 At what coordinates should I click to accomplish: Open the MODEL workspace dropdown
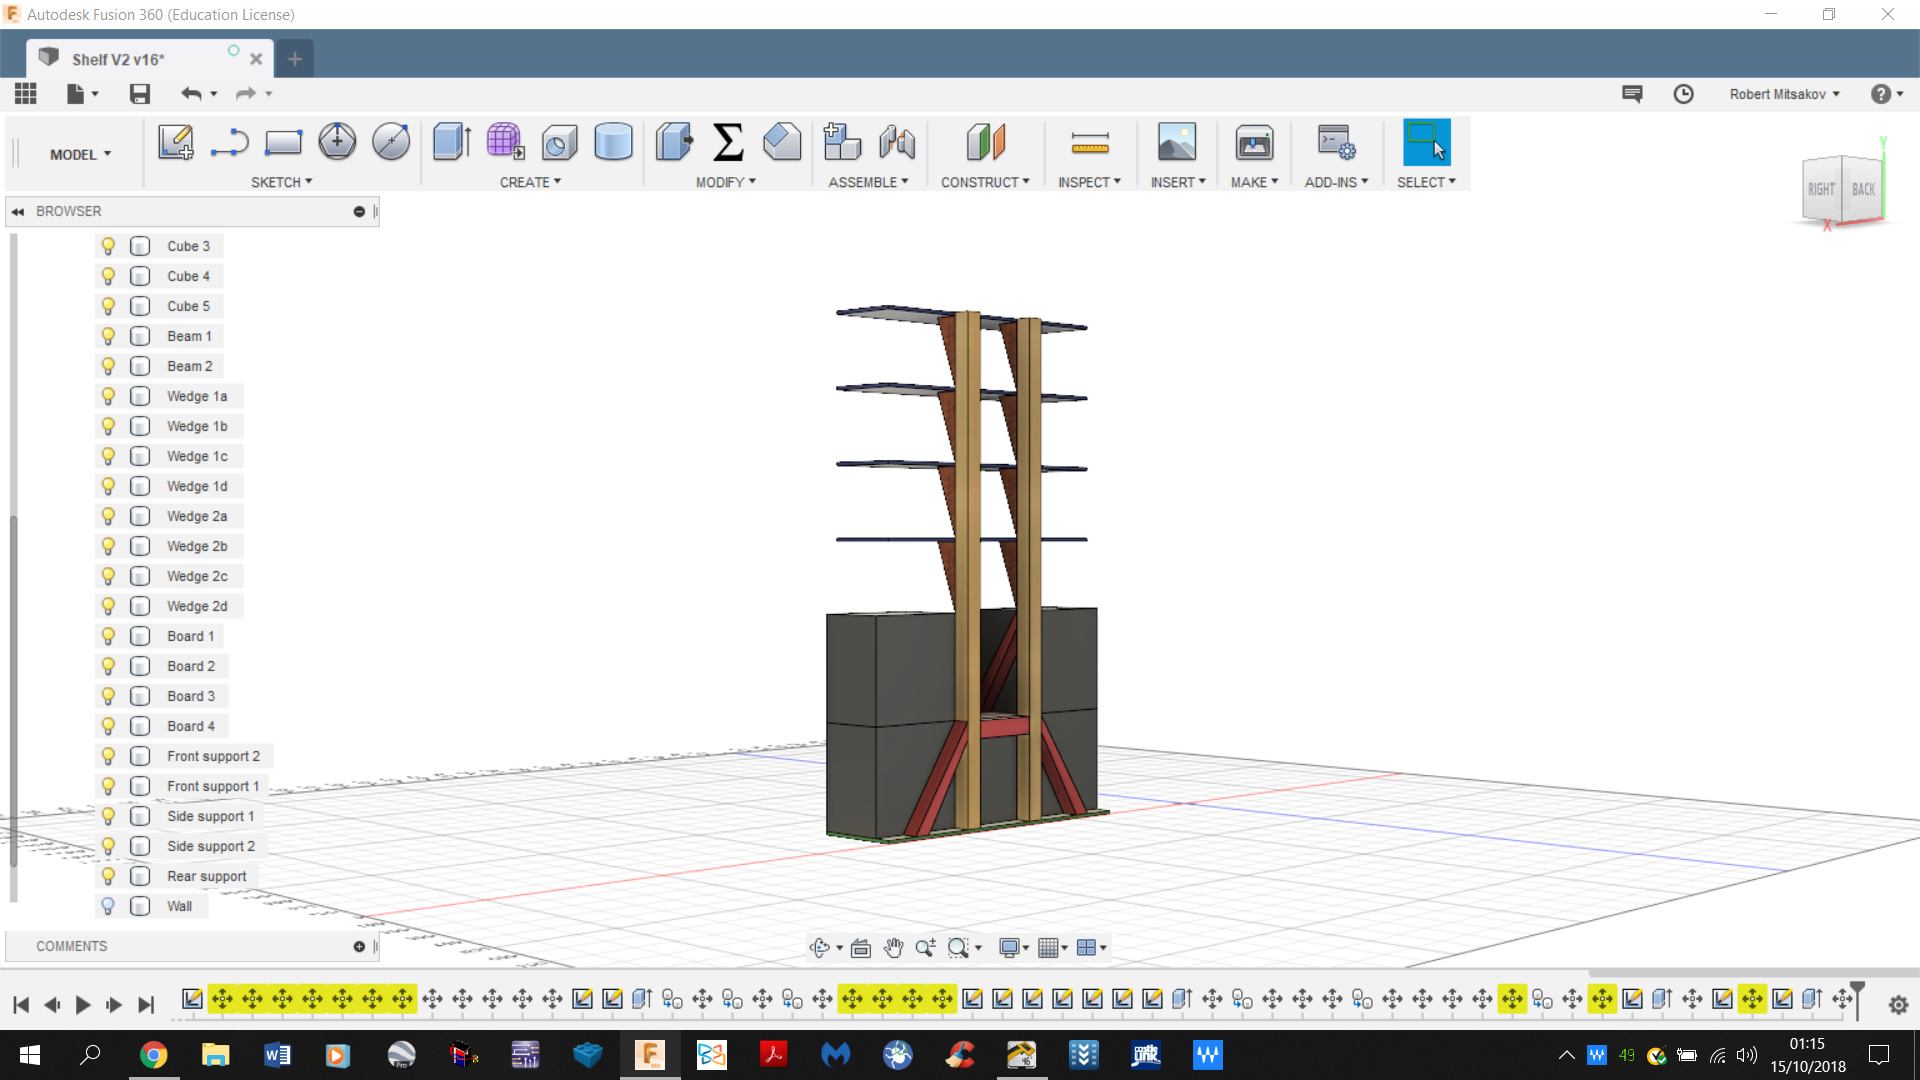80,154
